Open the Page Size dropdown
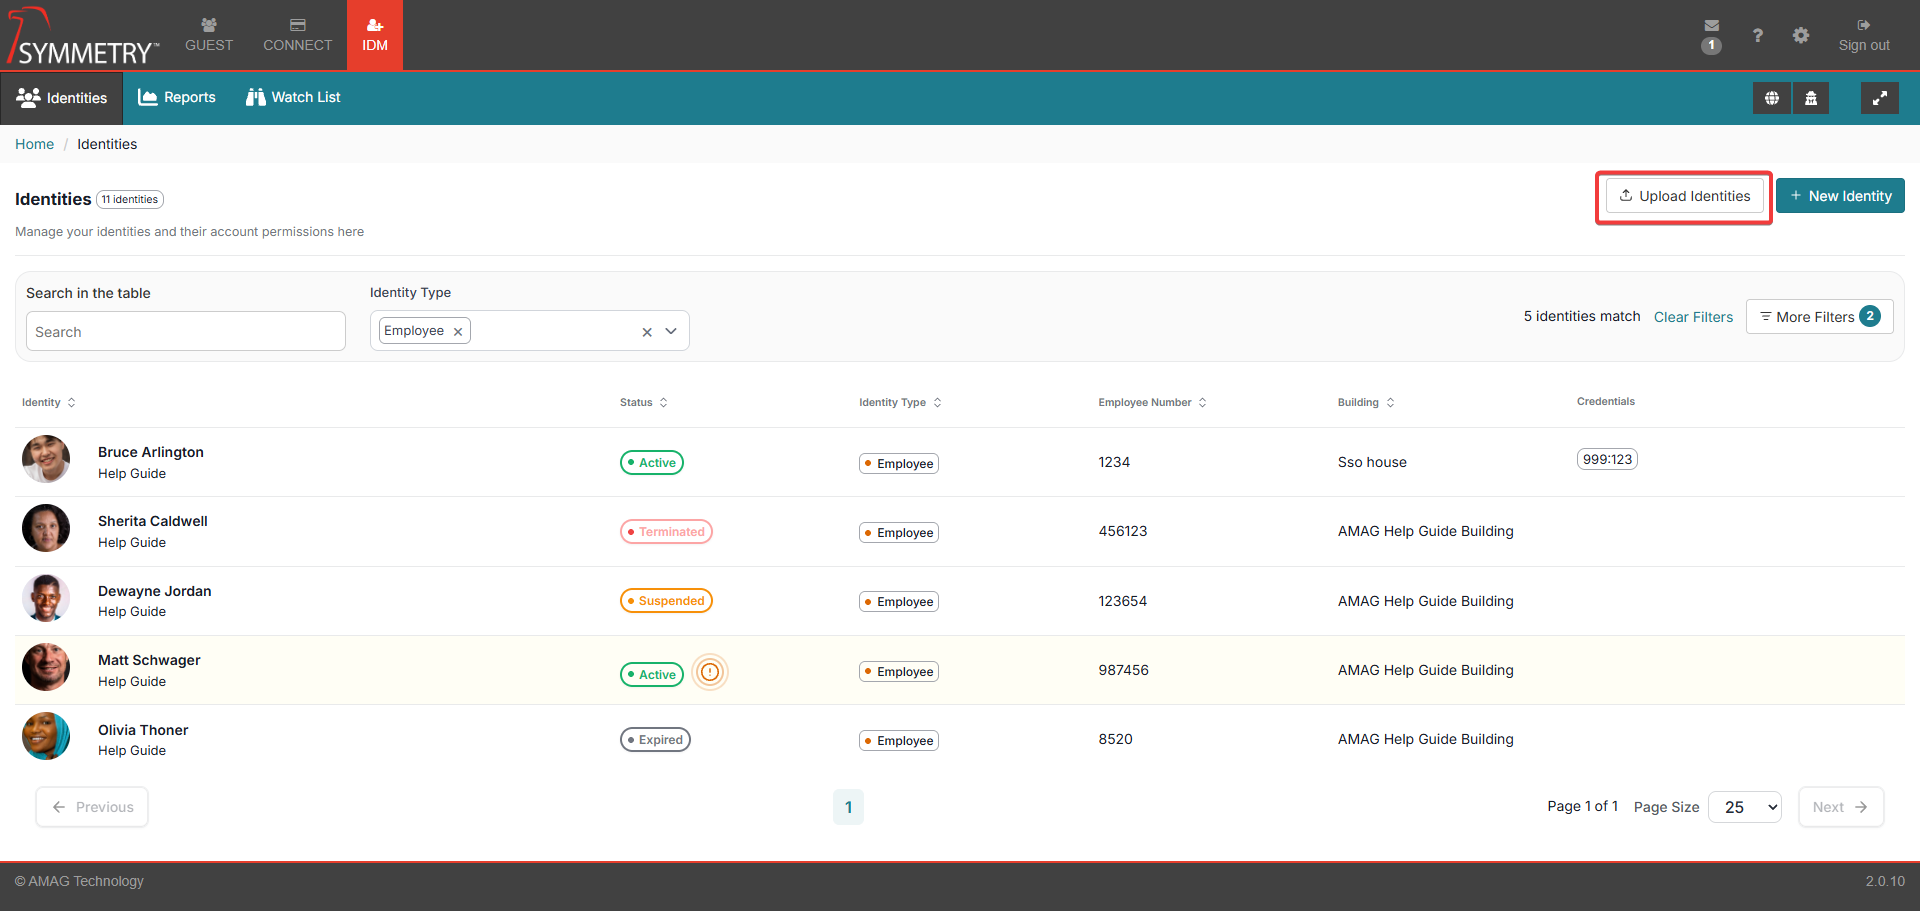 pyautogui.click(x=1744, y=807)
